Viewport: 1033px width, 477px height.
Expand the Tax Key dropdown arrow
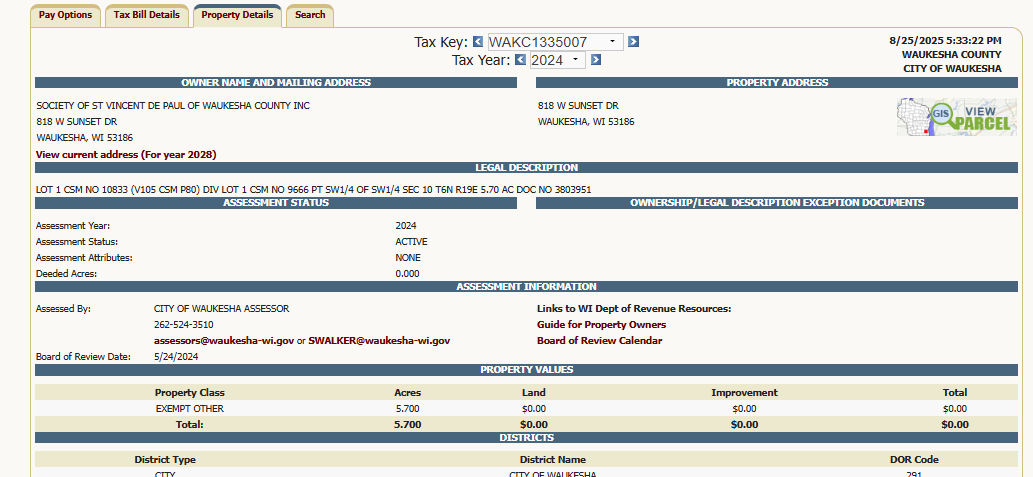pyautogui.click(x=612, y=42)
